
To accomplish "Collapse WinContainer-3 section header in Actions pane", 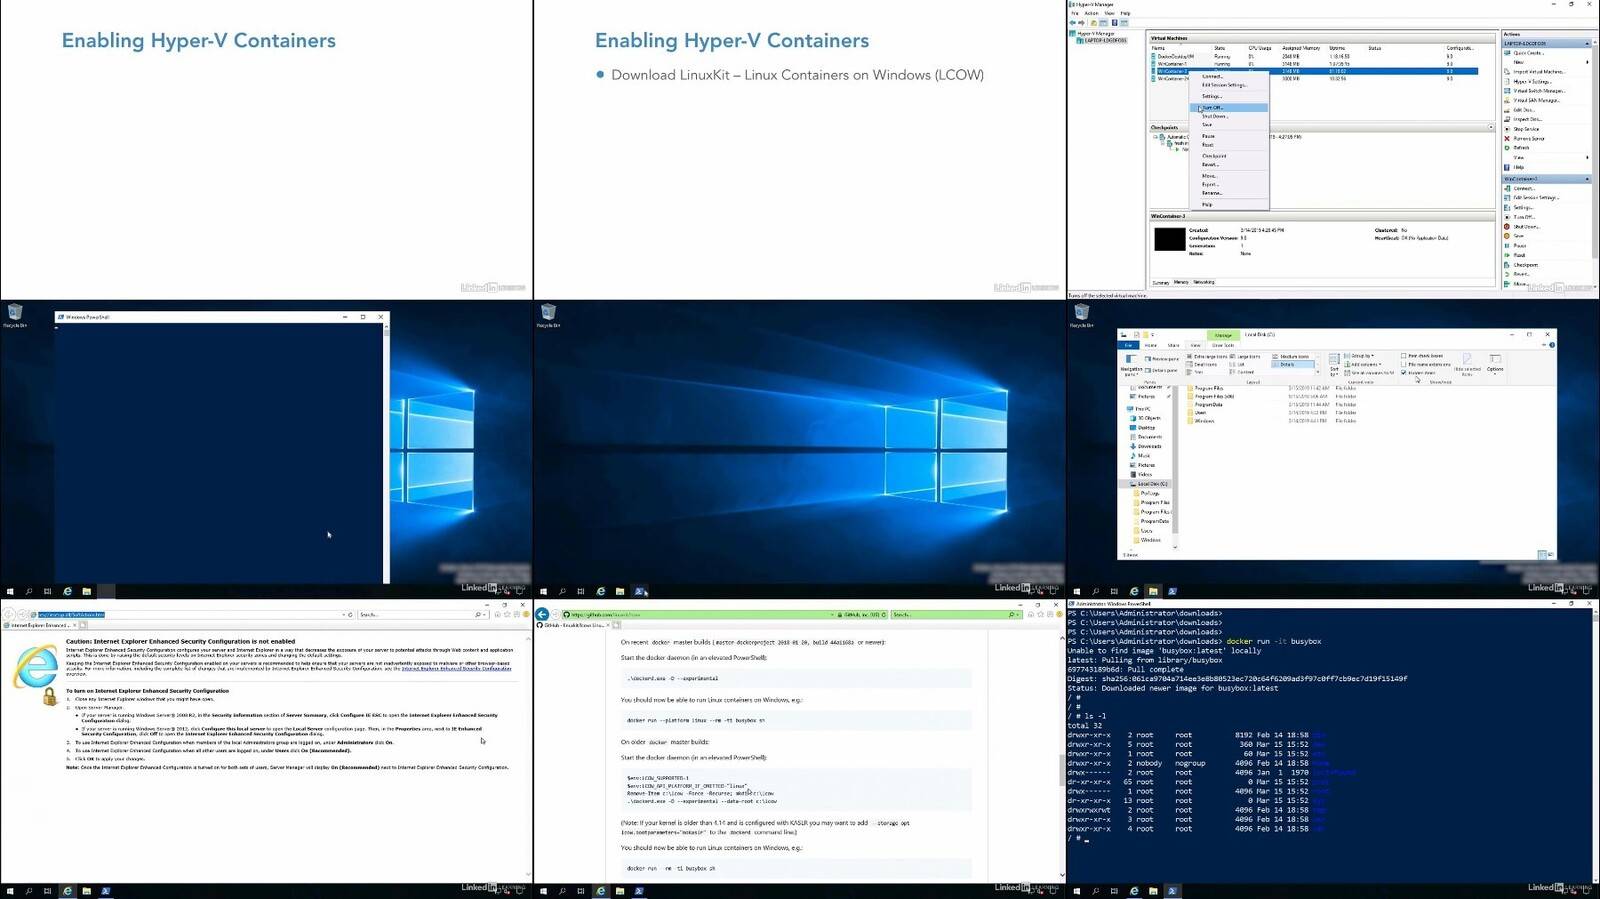I will [x=1588, y=179].
